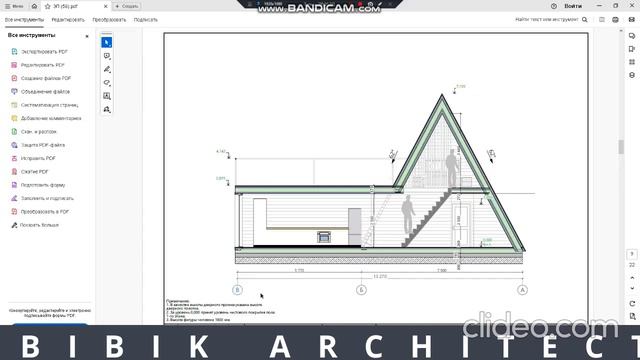The height and width of the screenshot is (360, 640).
Task: Open the Создание файлов PDF tool
Action: (x=46, y=78)
